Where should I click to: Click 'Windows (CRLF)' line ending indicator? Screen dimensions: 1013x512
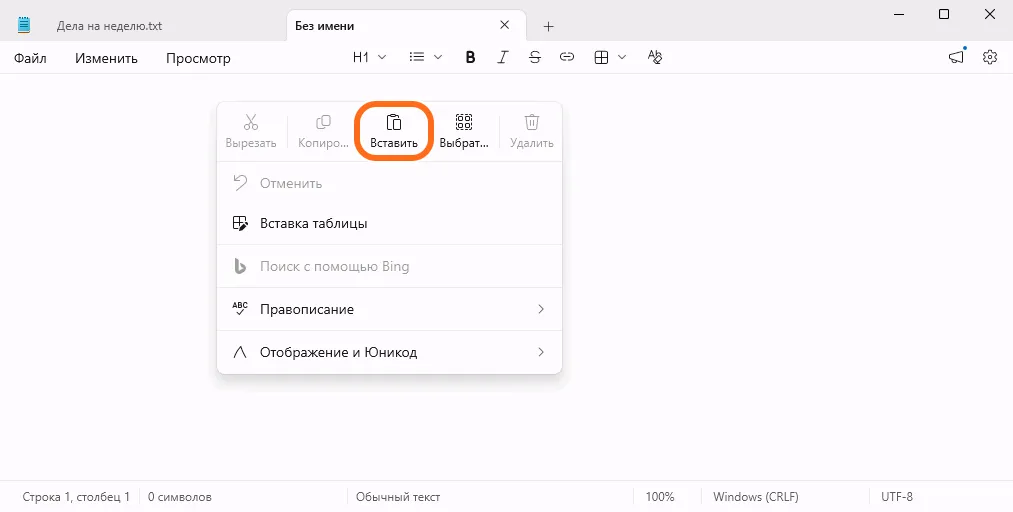(x=756, y=497)
